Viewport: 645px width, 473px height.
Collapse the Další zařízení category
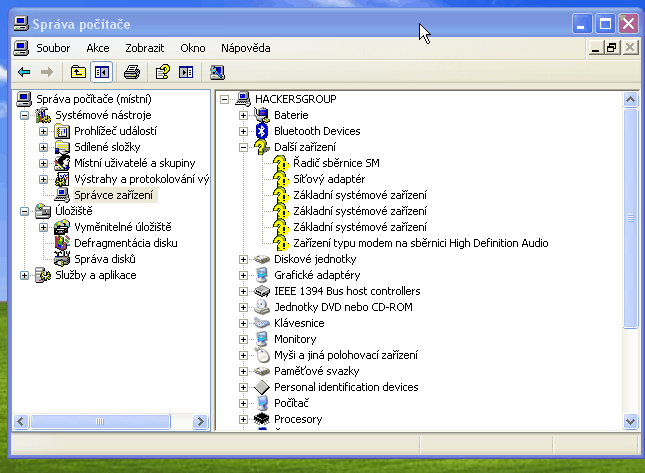coord(243,147)
